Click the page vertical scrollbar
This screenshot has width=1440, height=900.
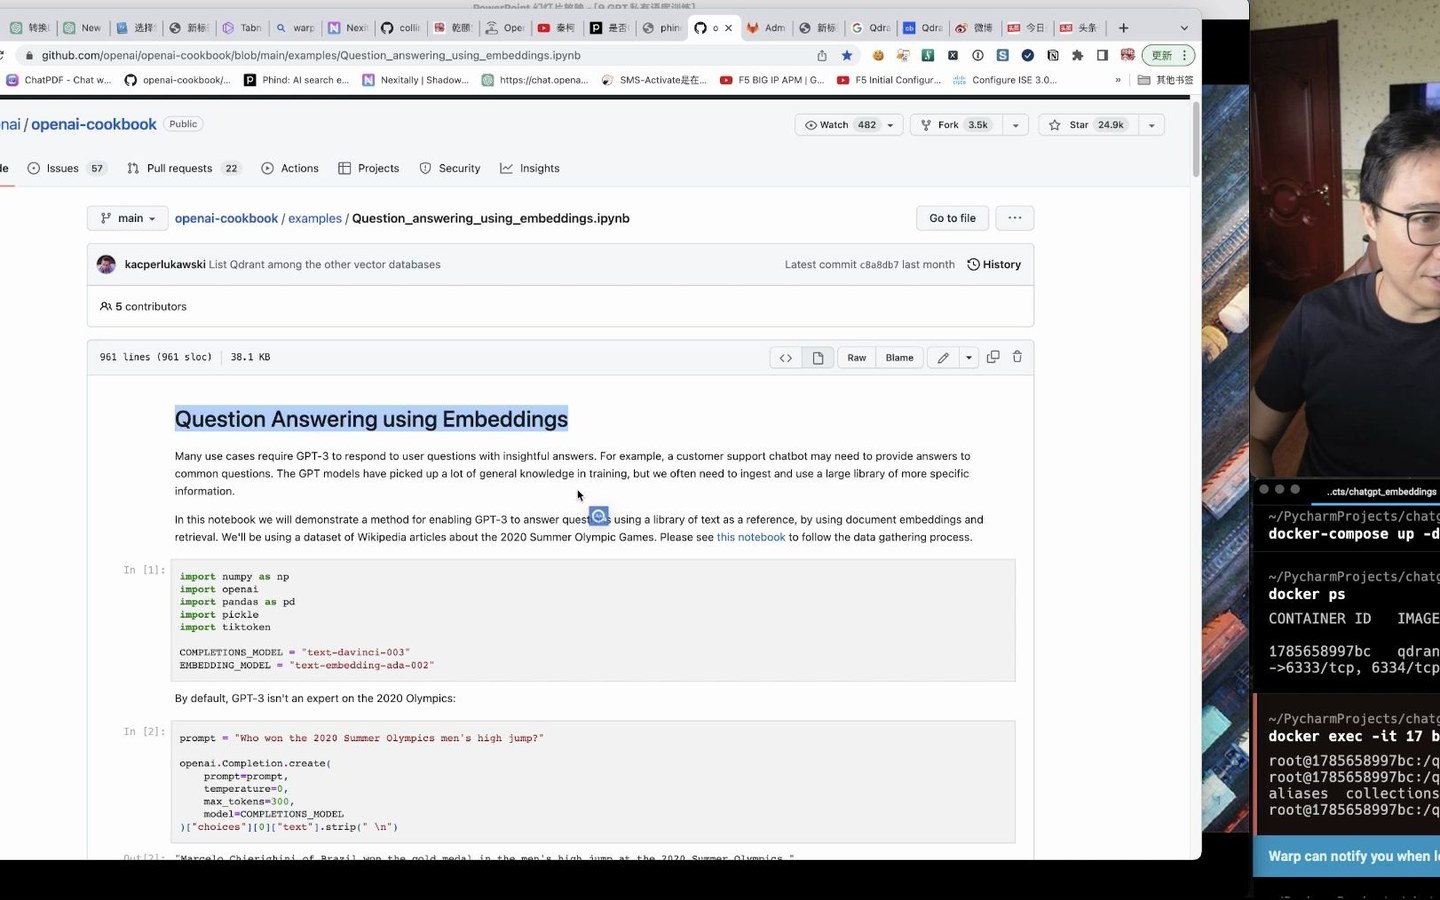click(x=1195, y=140)
